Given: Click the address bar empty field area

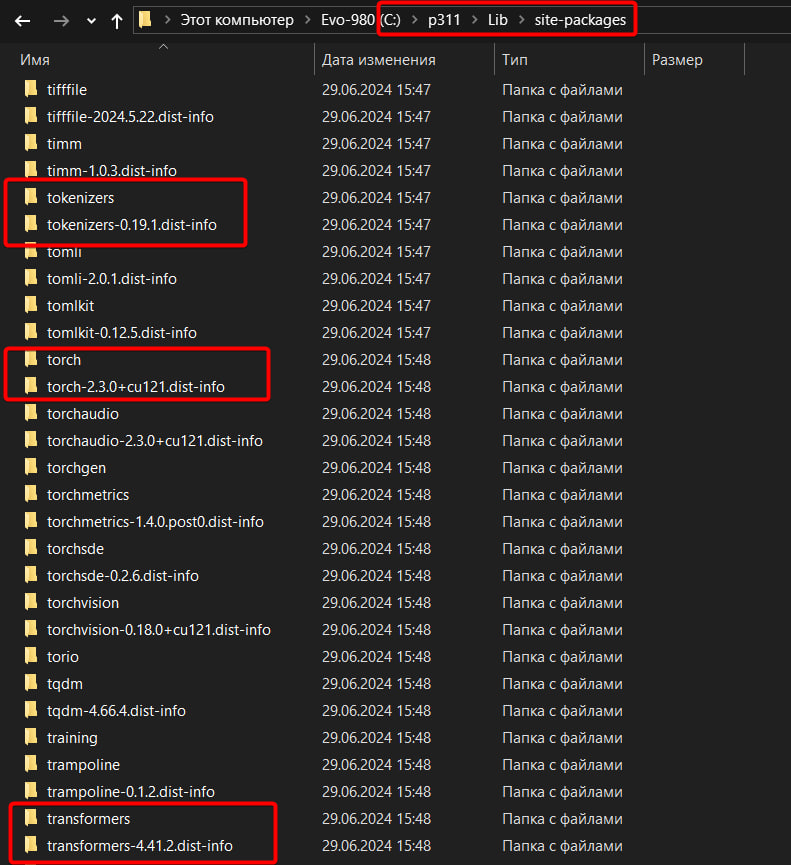Looking at the screenshot, I should coord(714,20).
